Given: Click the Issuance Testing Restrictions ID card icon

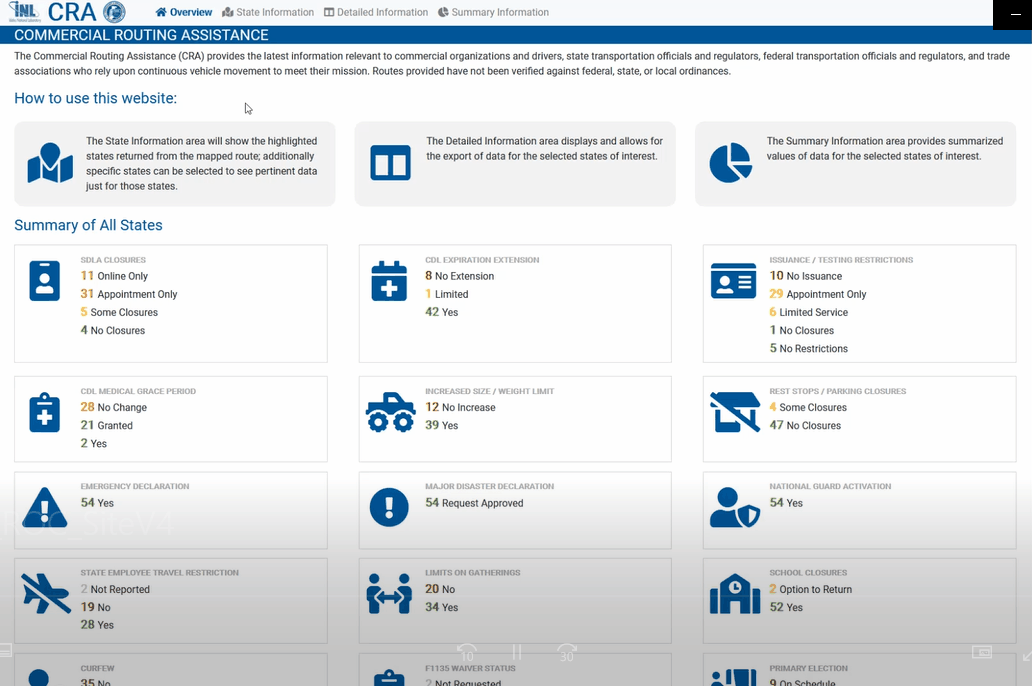Looking at the screenshot, I should coord(733,281).
